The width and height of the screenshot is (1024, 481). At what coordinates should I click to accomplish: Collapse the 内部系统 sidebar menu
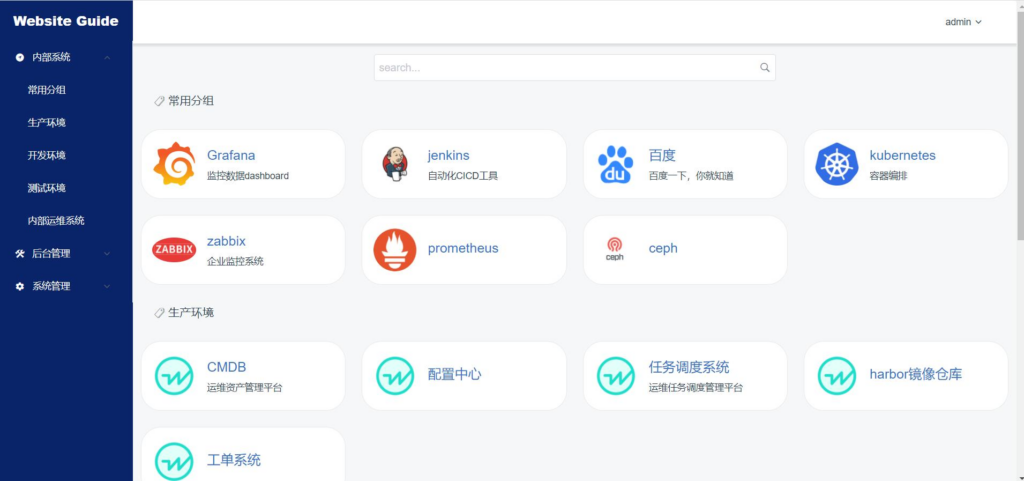tap(66, 57)
